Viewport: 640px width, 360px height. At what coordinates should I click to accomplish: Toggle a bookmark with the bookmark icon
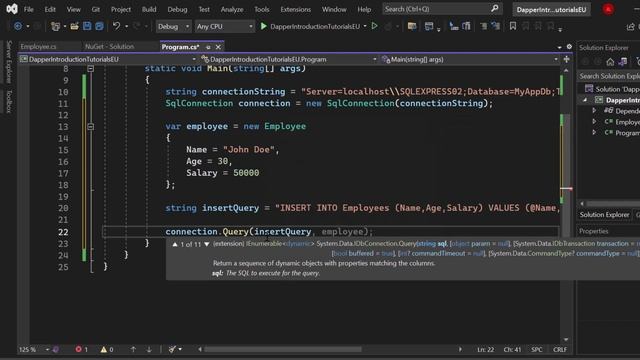513,26
